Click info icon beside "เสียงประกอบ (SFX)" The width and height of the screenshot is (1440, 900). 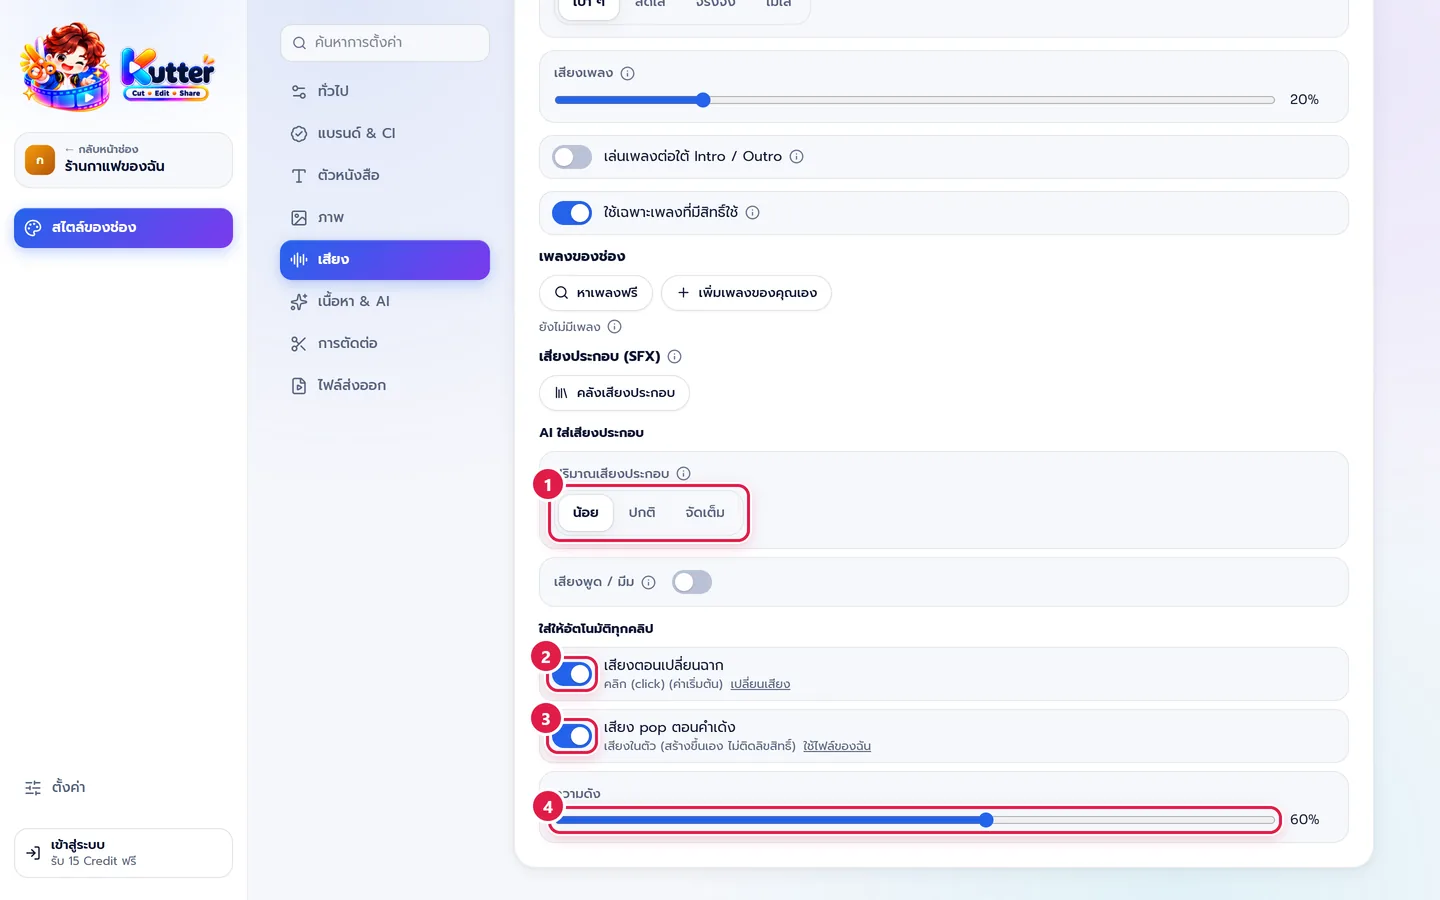(675, 356)
